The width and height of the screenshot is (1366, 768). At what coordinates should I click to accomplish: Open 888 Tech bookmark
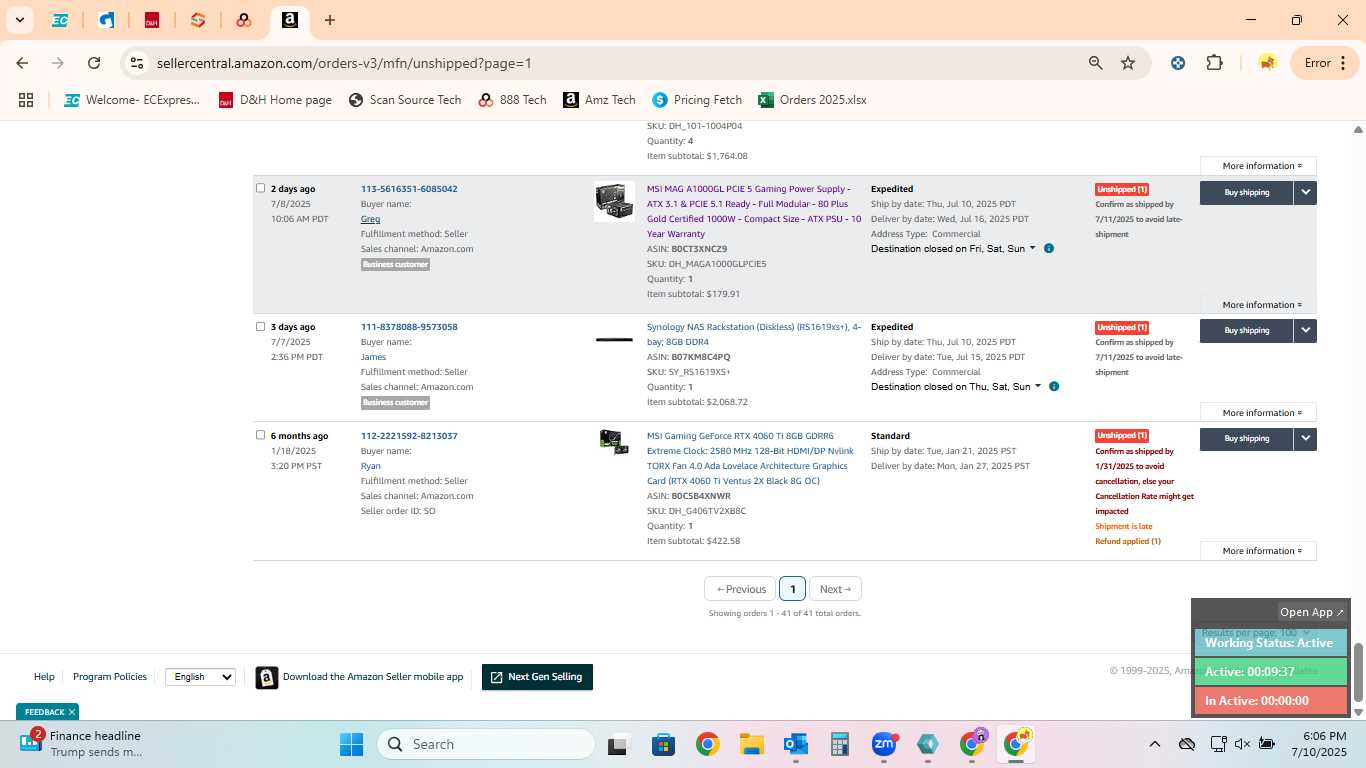(512, 100)
